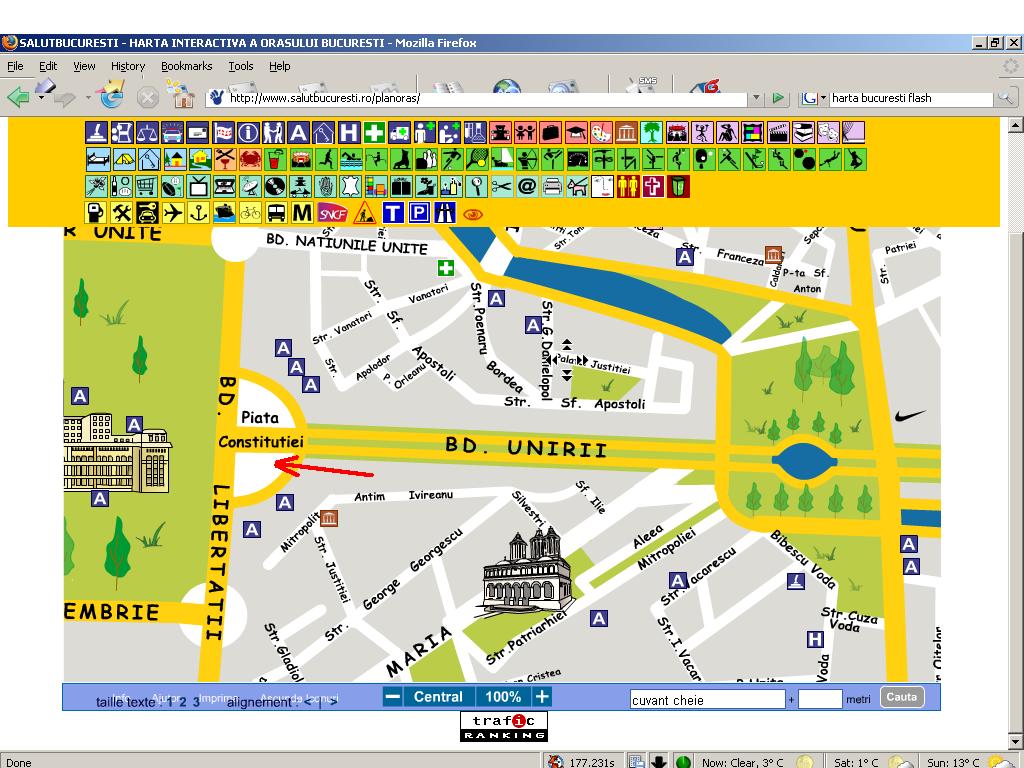Select the bicycle category icon

250,213
